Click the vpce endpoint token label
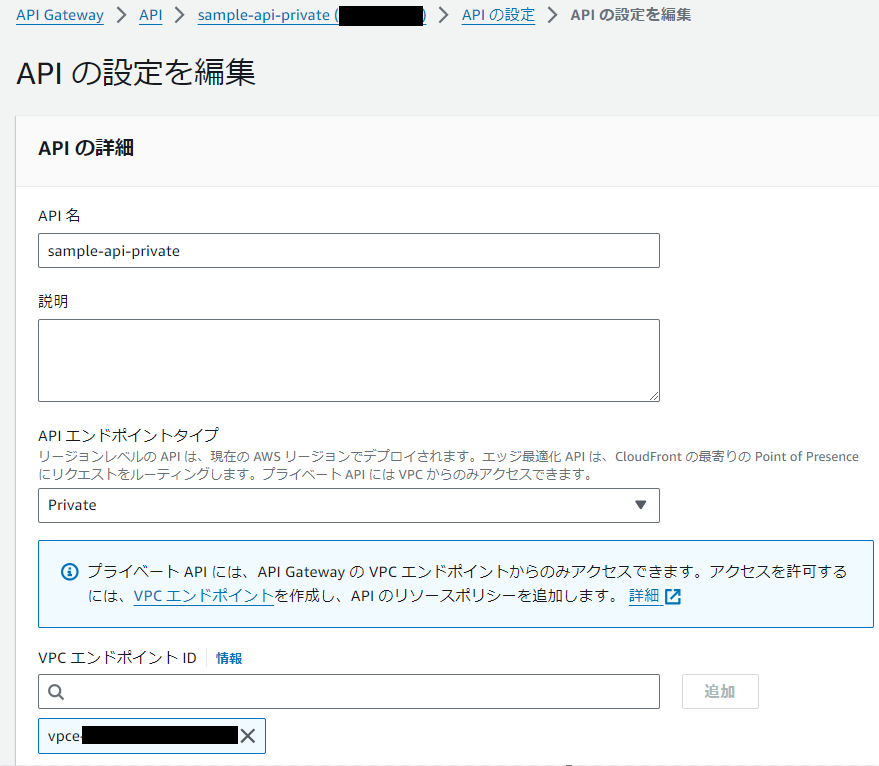 point(143,736)
